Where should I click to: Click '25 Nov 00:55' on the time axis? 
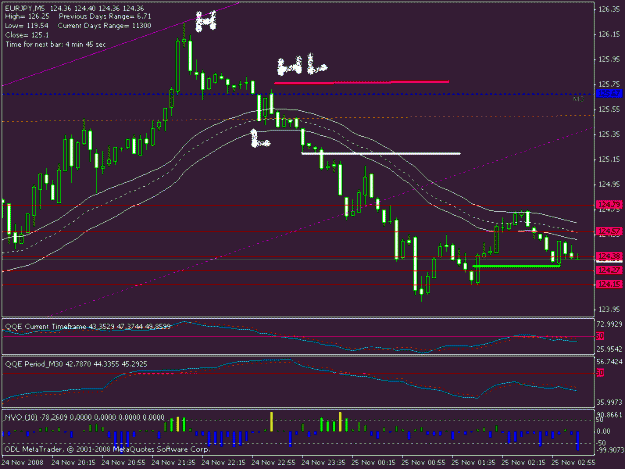[x=423, y=462]
